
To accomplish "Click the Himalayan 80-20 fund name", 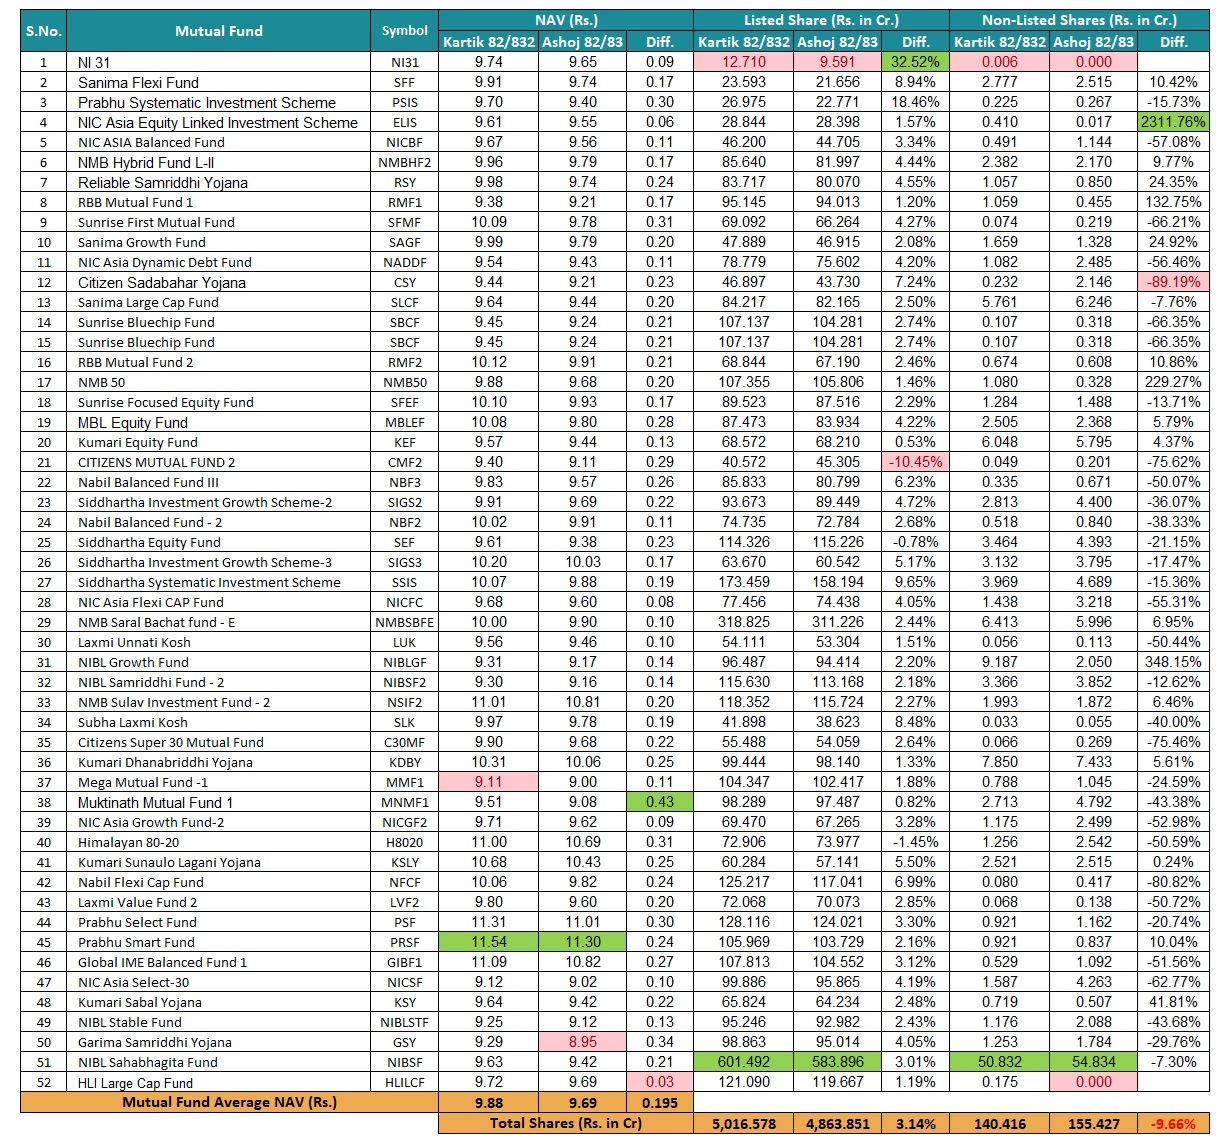I will 129,842.
